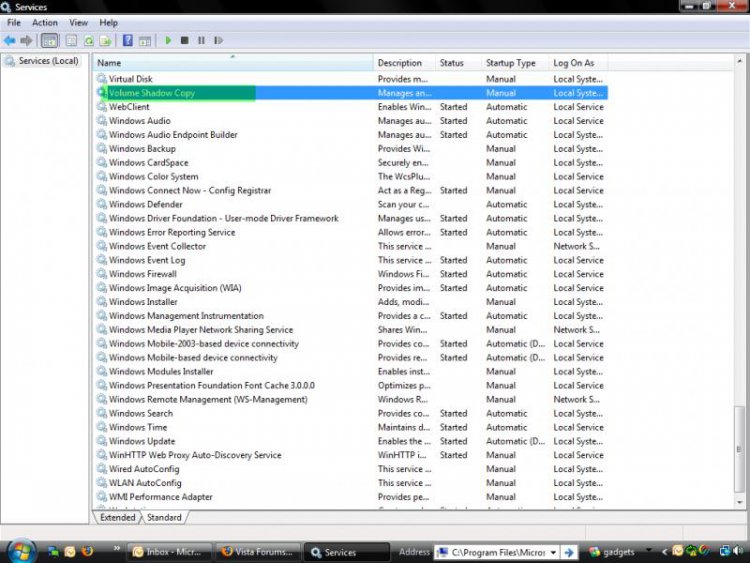
Task: Open the Help menu
Action: [109, 22]
